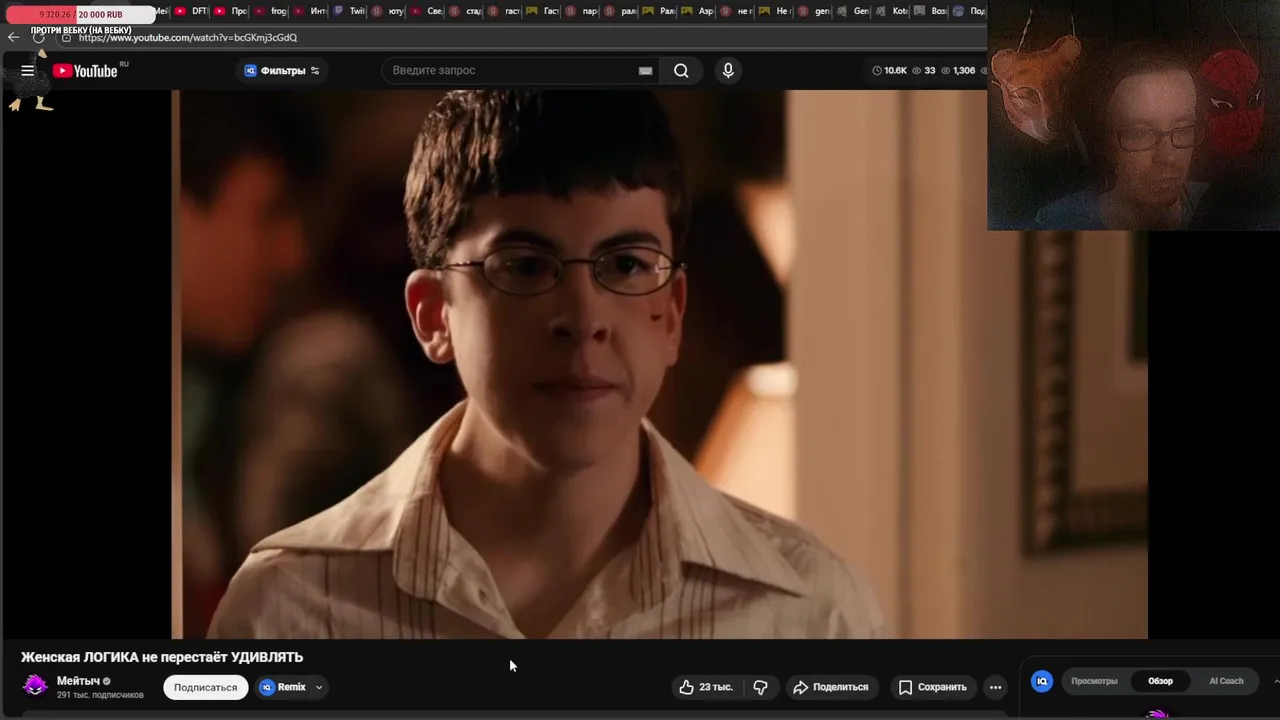Screen dimensions: 1280x720
Task: Share the video via Поделиться
Action: 830,687
